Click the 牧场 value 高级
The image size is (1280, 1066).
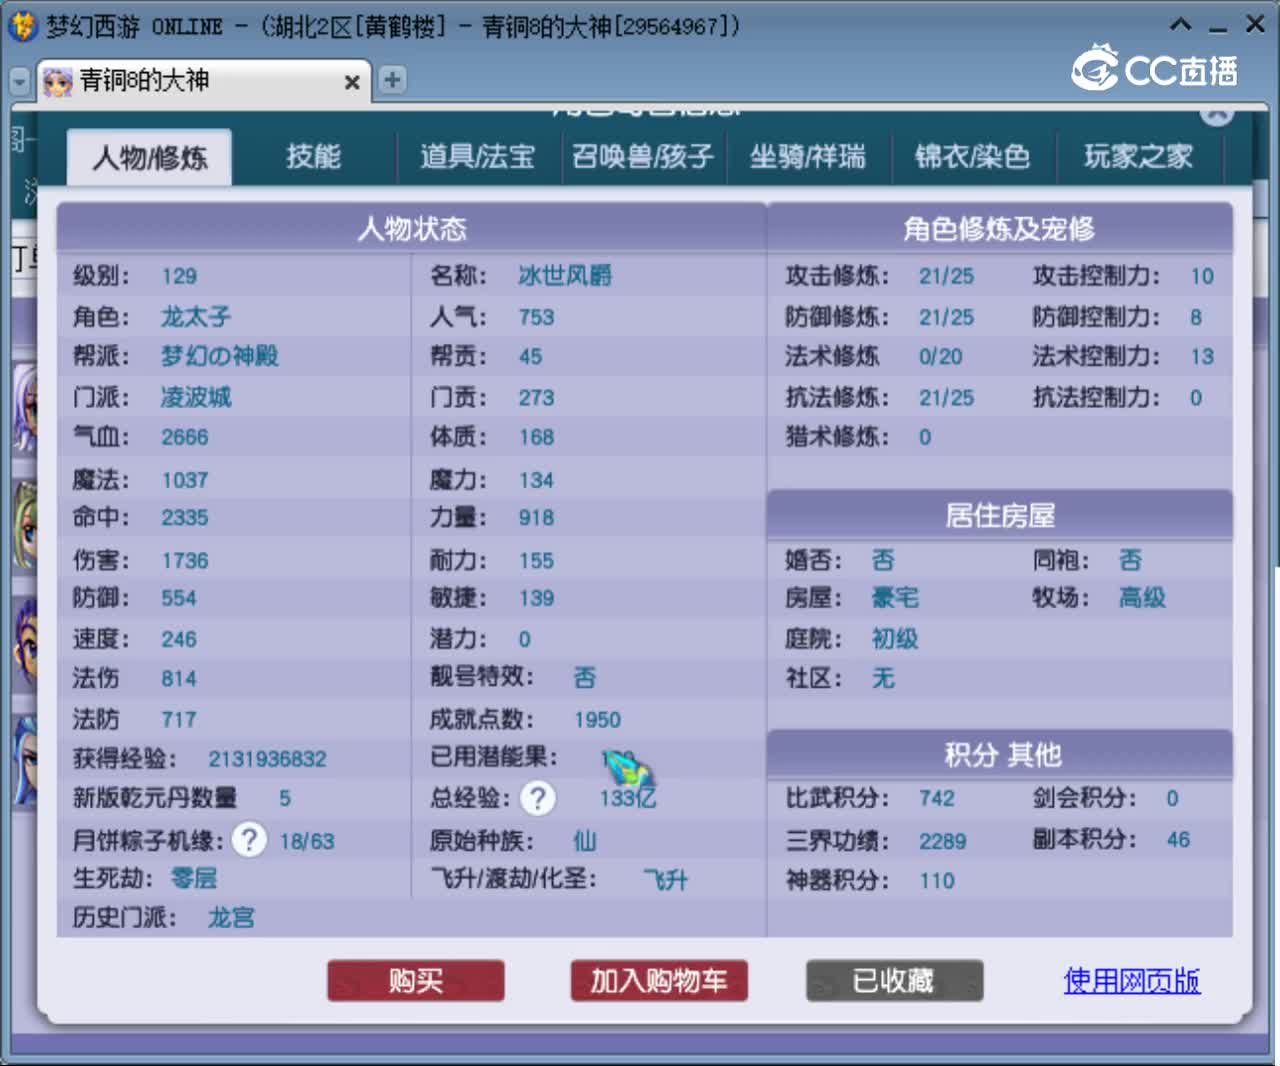tap(1142, 598)
